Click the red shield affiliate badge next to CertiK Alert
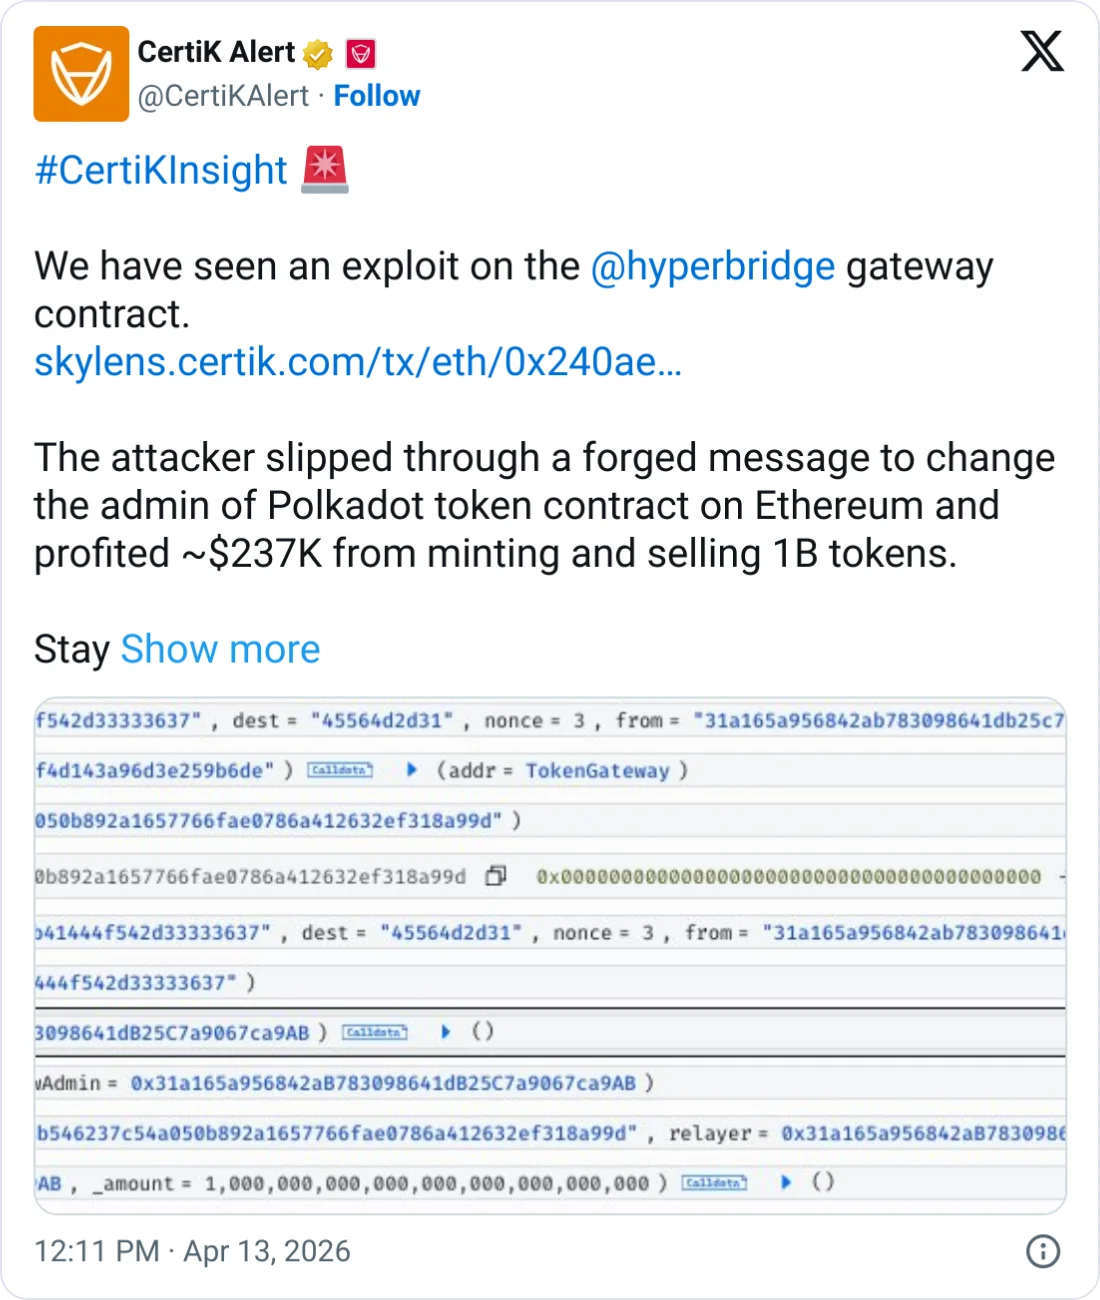1100x1300 pixels. tap(361, 53)
